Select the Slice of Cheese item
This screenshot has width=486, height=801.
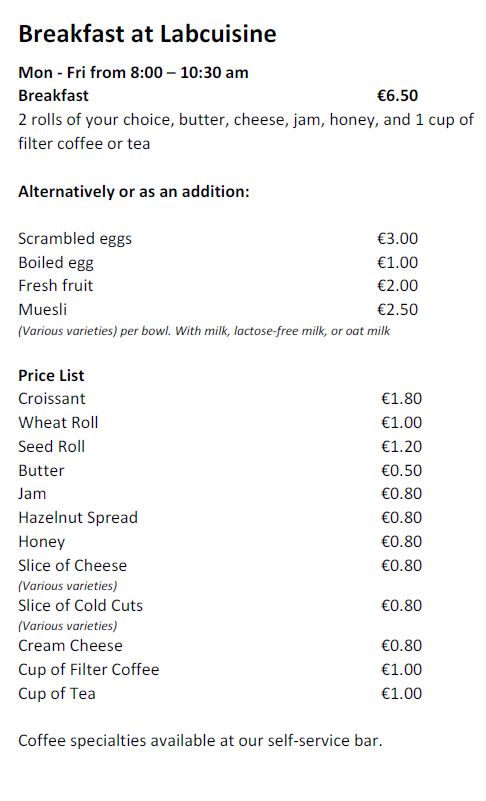tap(73, 566)
